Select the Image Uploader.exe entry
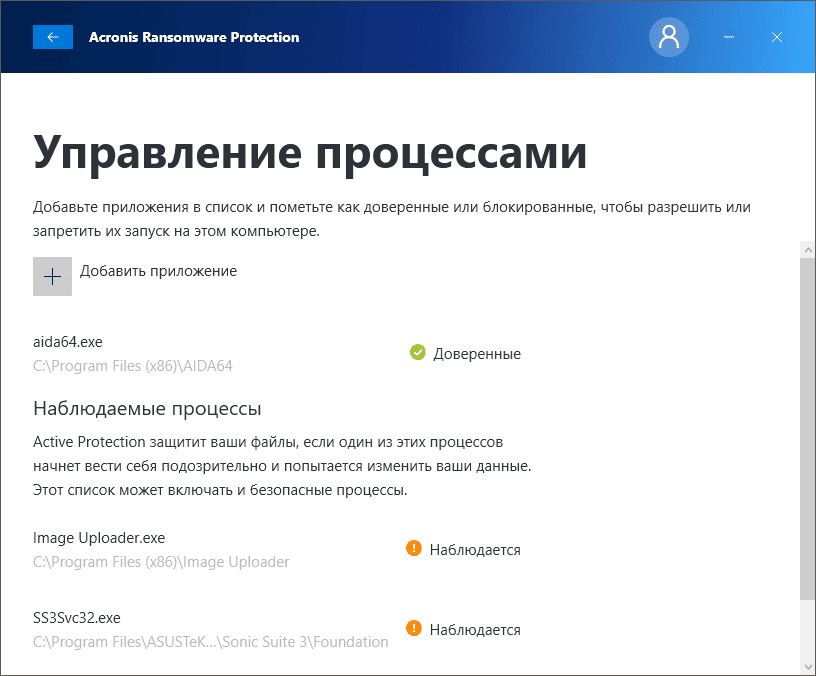Viewport: 816px width, 676px height. point(99,538)
